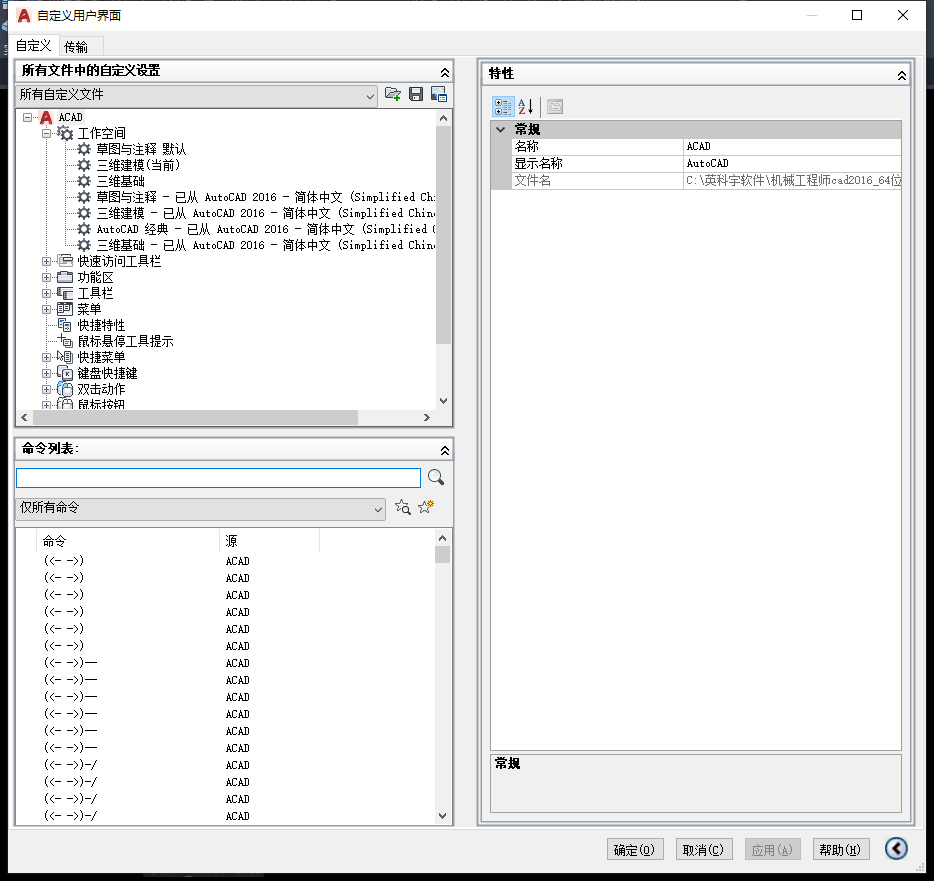Expand the 快捷菜单 tree node
934x881 pixels.
46,357
